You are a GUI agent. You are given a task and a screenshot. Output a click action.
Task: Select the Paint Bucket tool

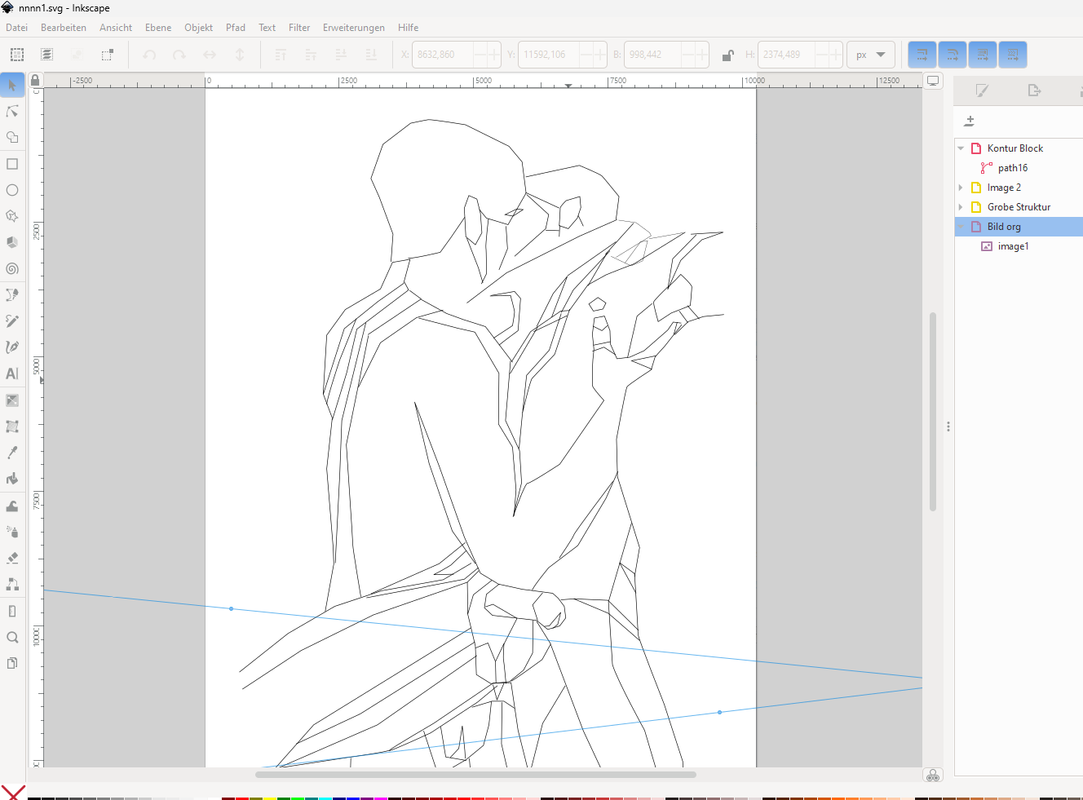(12, 479)
